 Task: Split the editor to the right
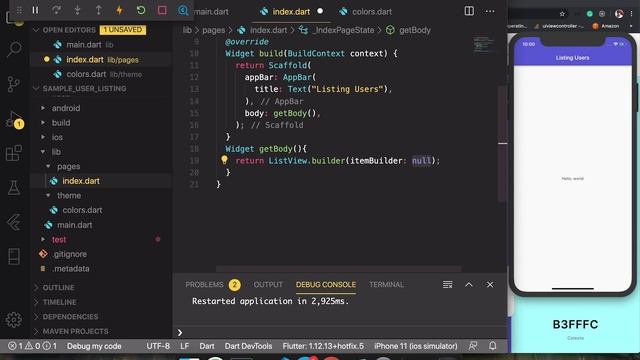[469, 11]
